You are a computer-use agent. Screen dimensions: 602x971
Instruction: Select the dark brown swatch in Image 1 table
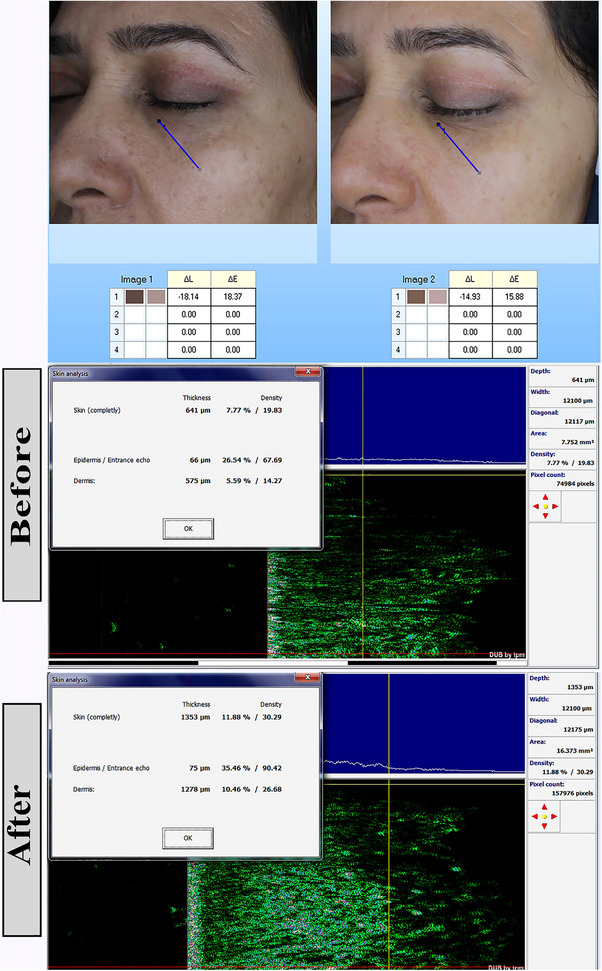(134, 297)
